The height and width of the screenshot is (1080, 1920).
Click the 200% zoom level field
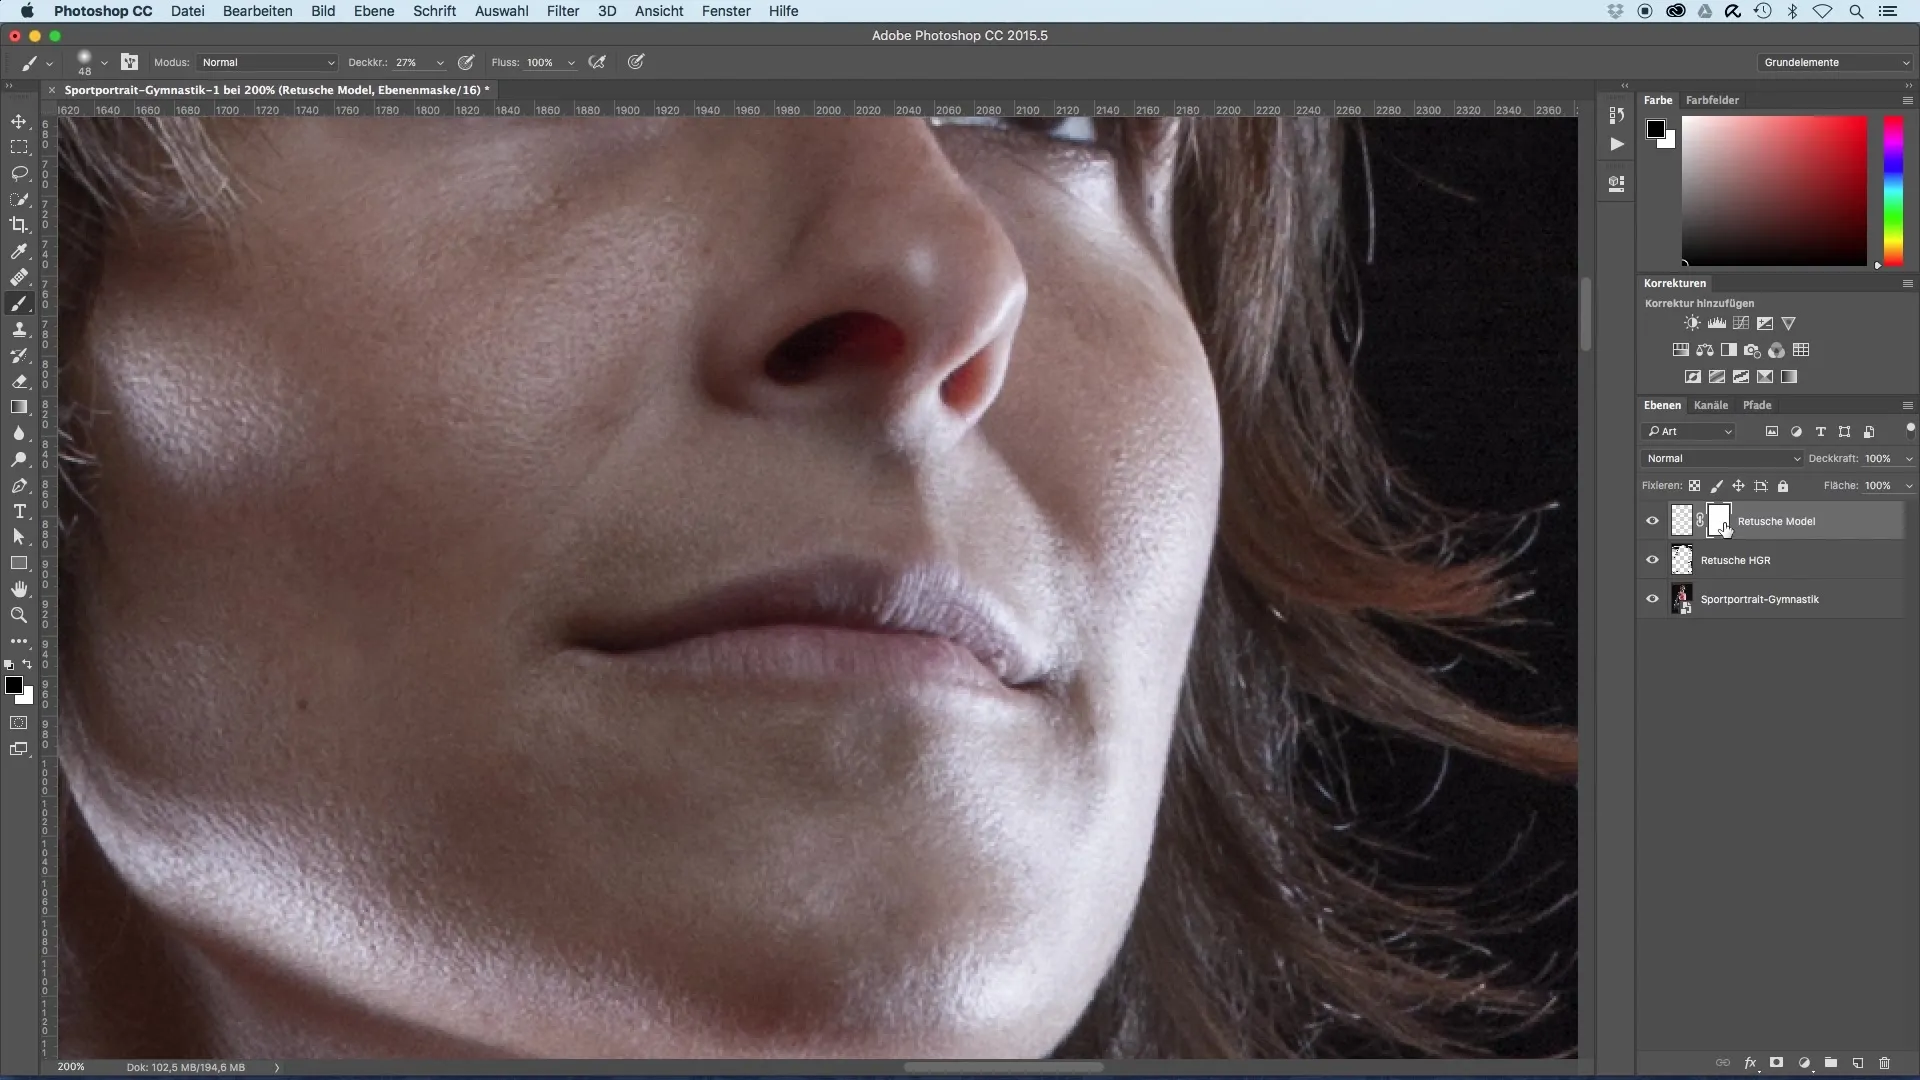click(x=72, y=1067)
